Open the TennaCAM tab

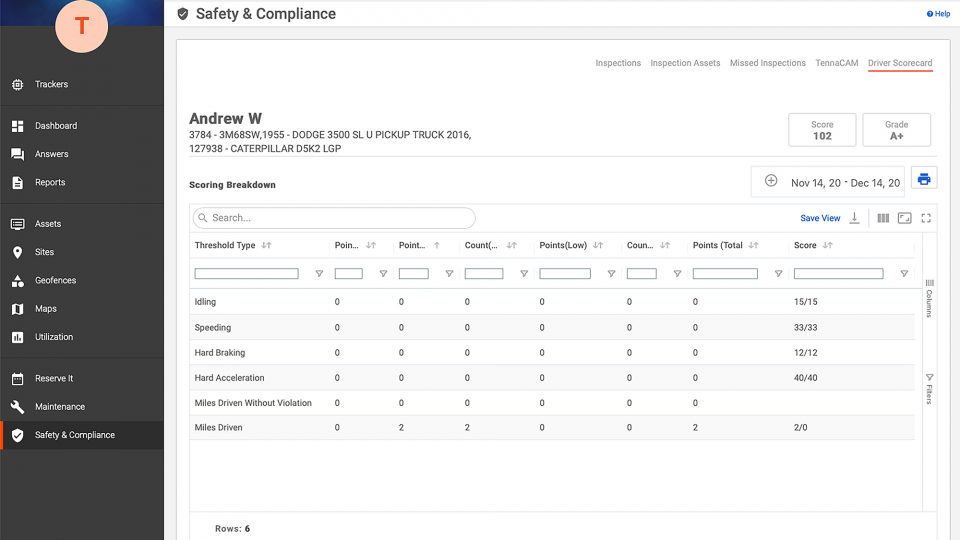(836, 63)
